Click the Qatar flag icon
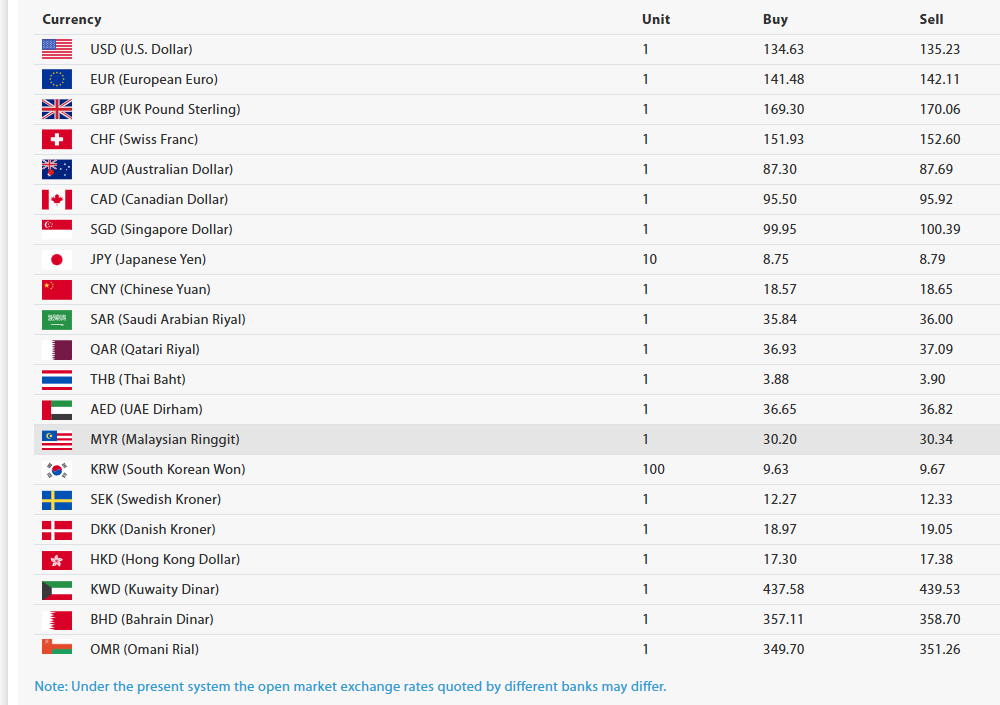This screenshot has height=705, width=1000. 57,349
